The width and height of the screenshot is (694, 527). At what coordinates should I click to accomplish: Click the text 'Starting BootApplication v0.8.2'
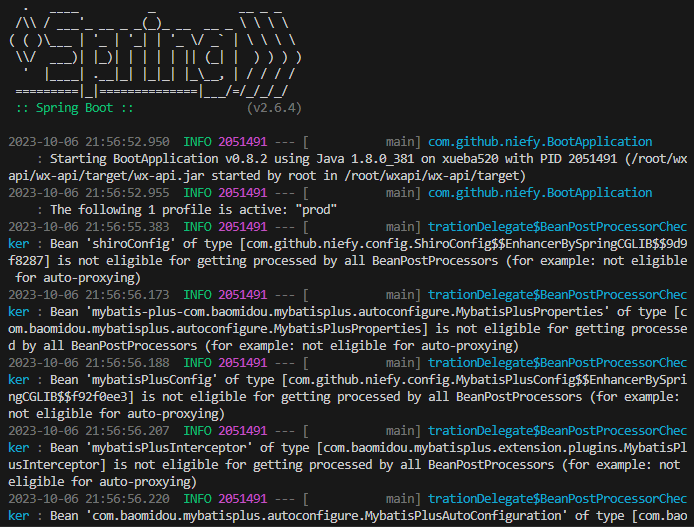[158, 159]
